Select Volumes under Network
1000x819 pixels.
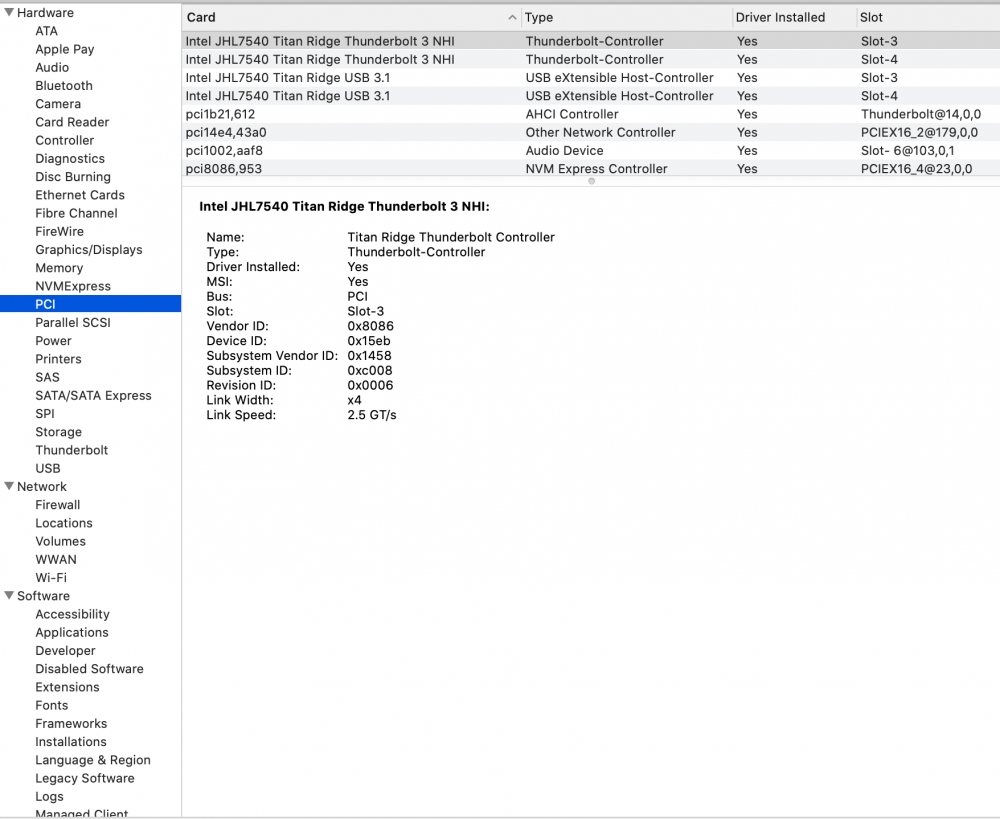pyautogui.click(x=60, y=541)
